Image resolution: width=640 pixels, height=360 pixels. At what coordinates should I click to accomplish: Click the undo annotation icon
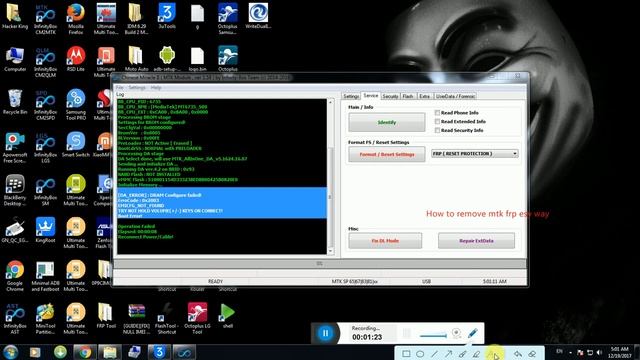pos(518,354)
